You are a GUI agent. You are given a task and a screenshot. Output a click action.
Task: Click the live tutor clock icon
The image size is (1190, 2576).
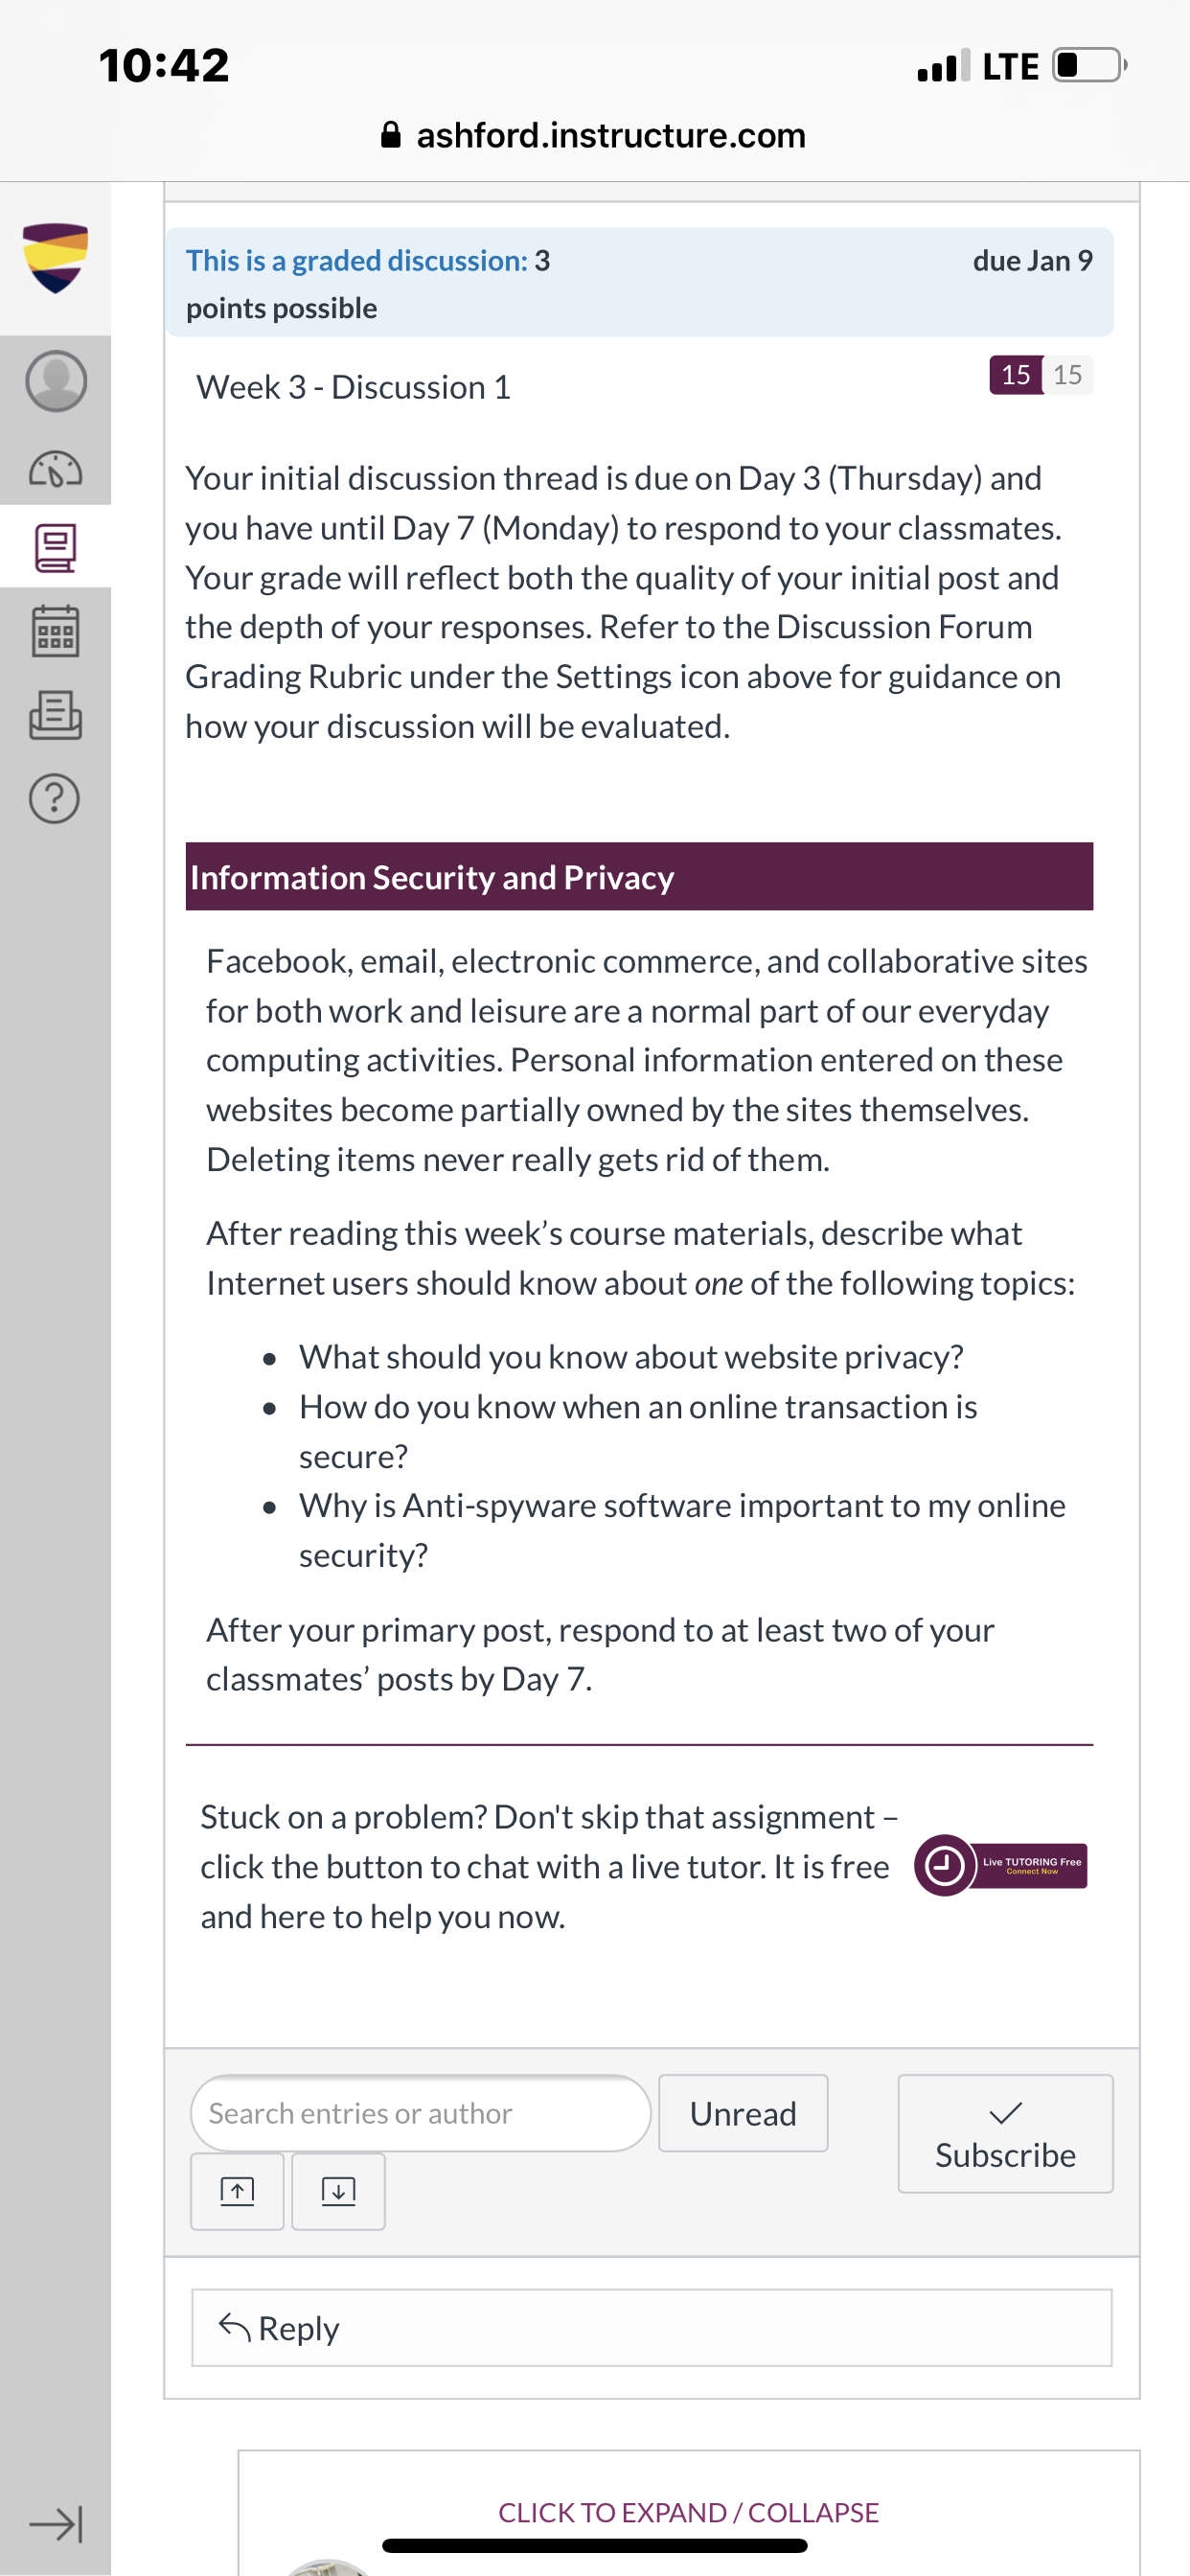944,1865
